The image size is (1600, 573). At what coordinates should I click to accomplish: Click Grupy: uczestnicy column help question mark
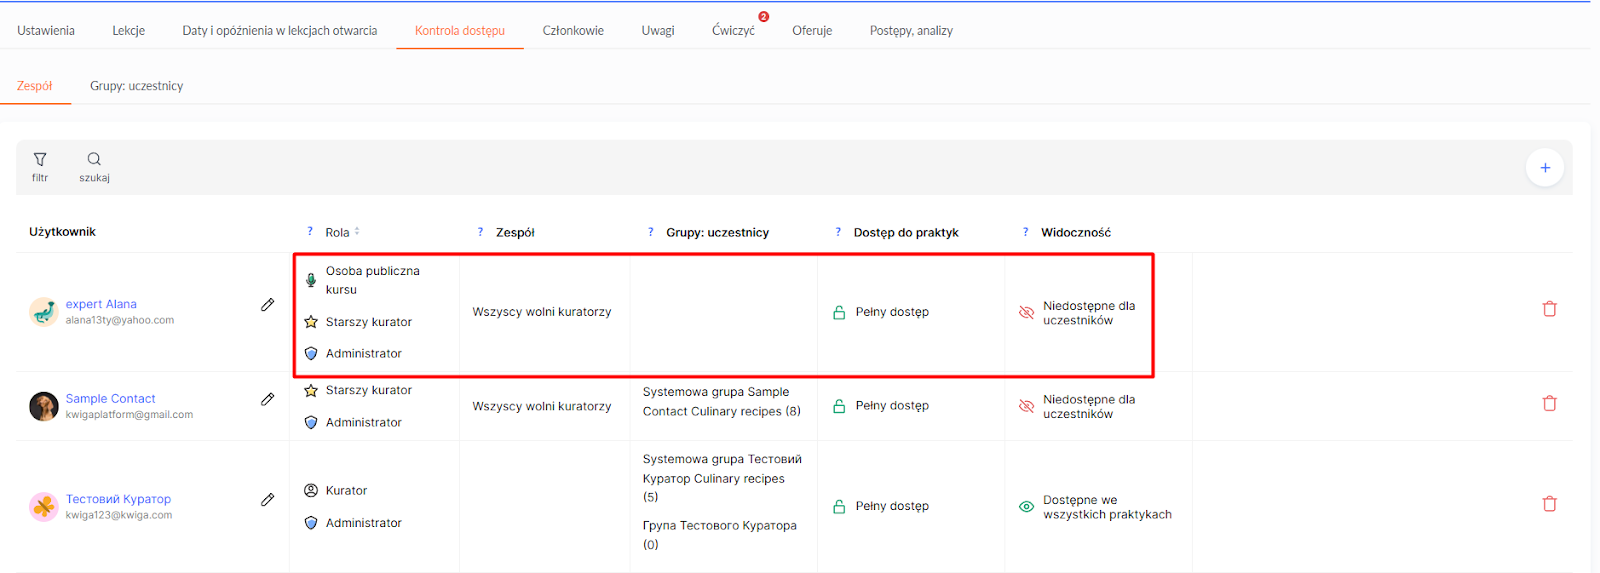pyautogui.click(x=651, y=231)
